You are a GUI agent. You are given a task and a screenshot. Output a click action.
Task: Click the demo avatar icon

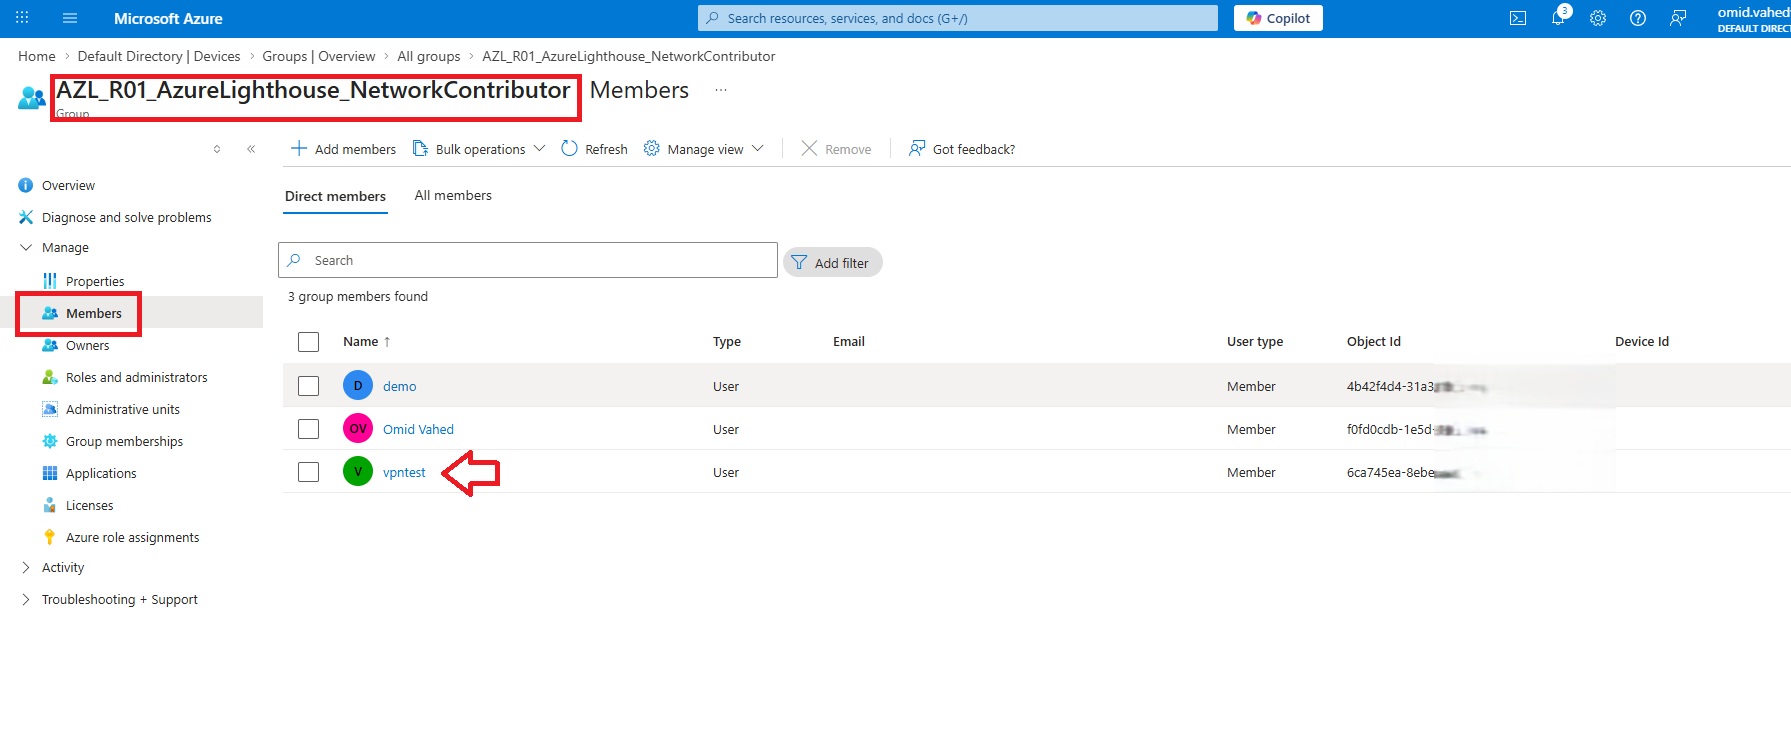pos(358,385)
